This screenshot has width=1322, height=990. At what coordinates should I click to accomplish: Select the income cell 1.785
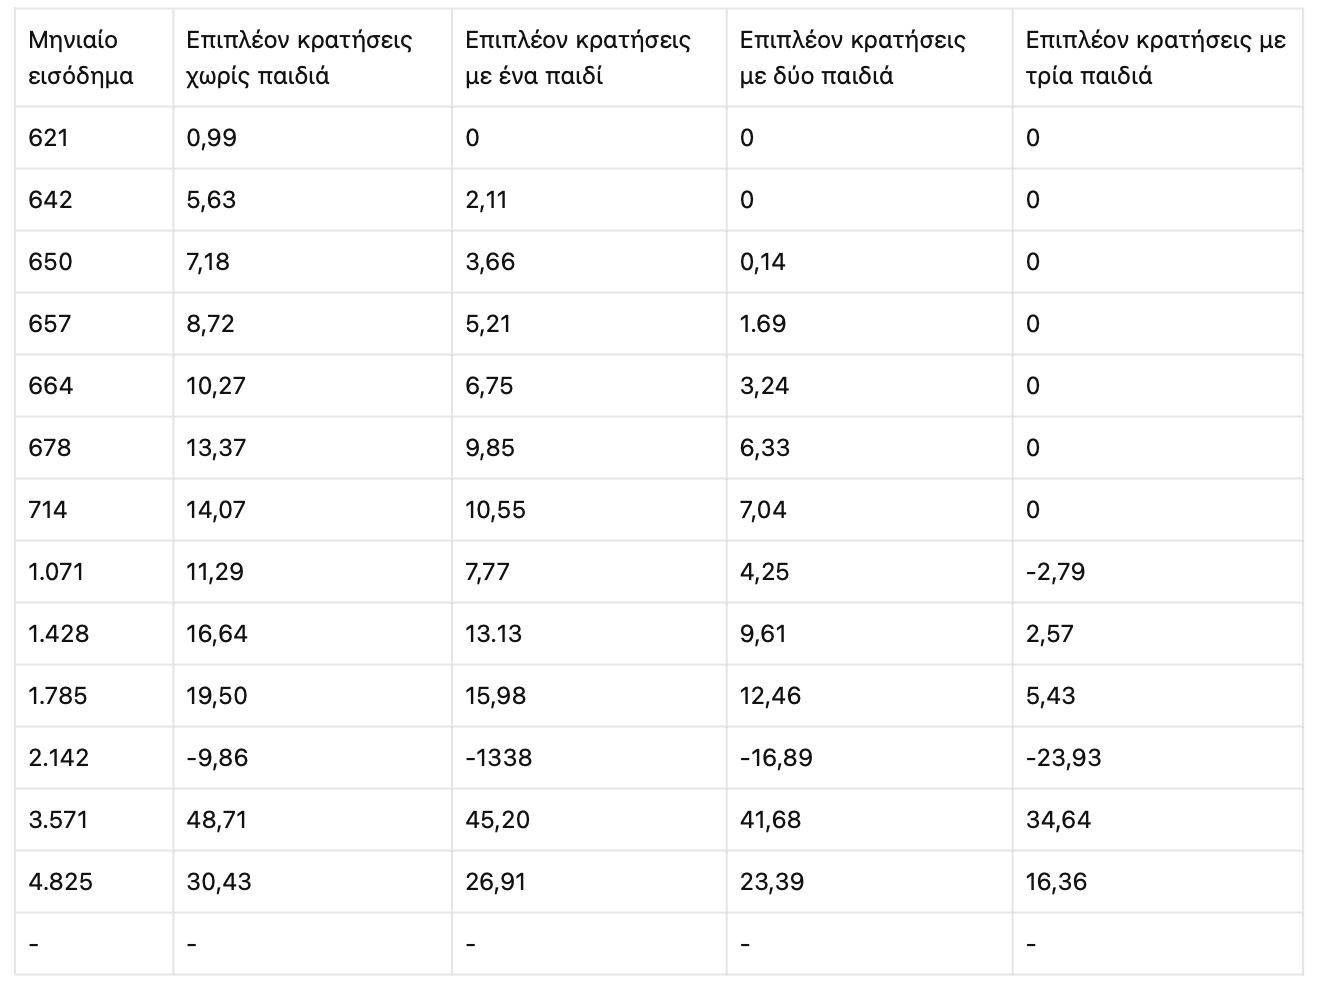tap(94, 696)
